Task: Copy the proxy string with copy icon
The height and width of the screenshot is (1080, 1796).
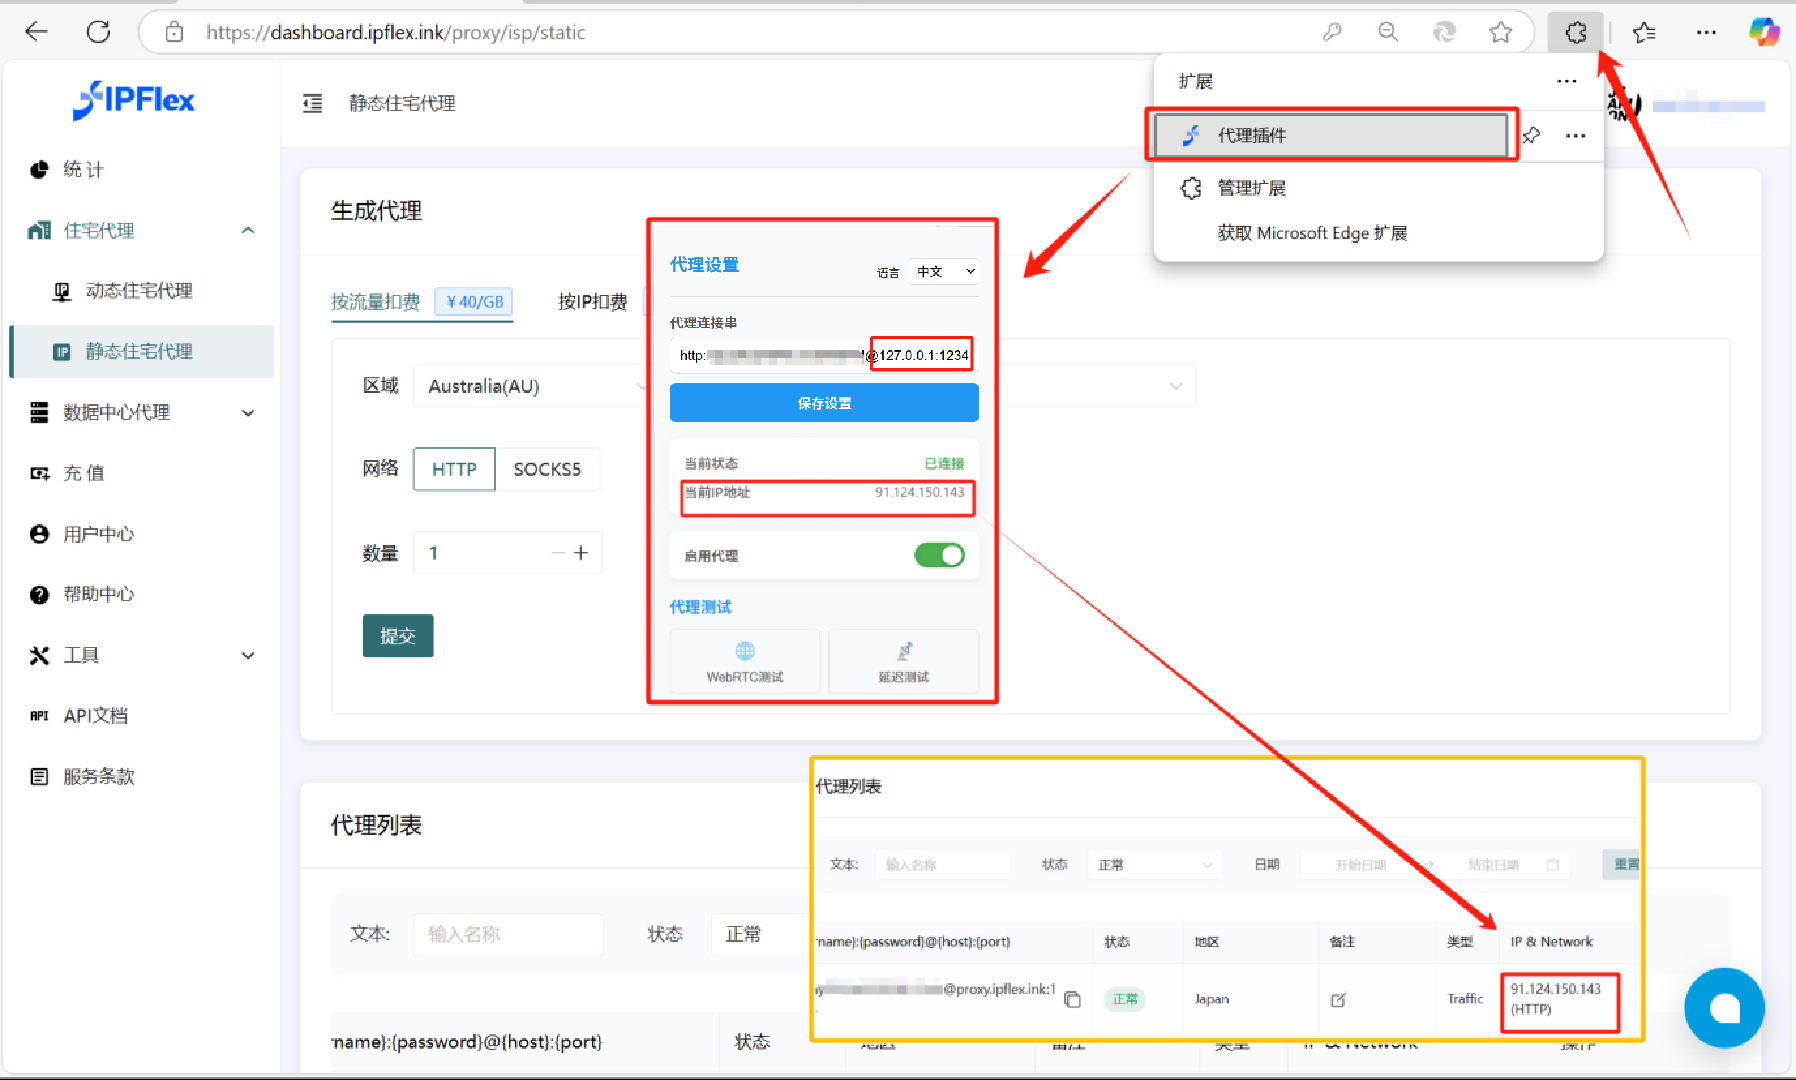Action: pyautogui.click(x=1072, y=999)
